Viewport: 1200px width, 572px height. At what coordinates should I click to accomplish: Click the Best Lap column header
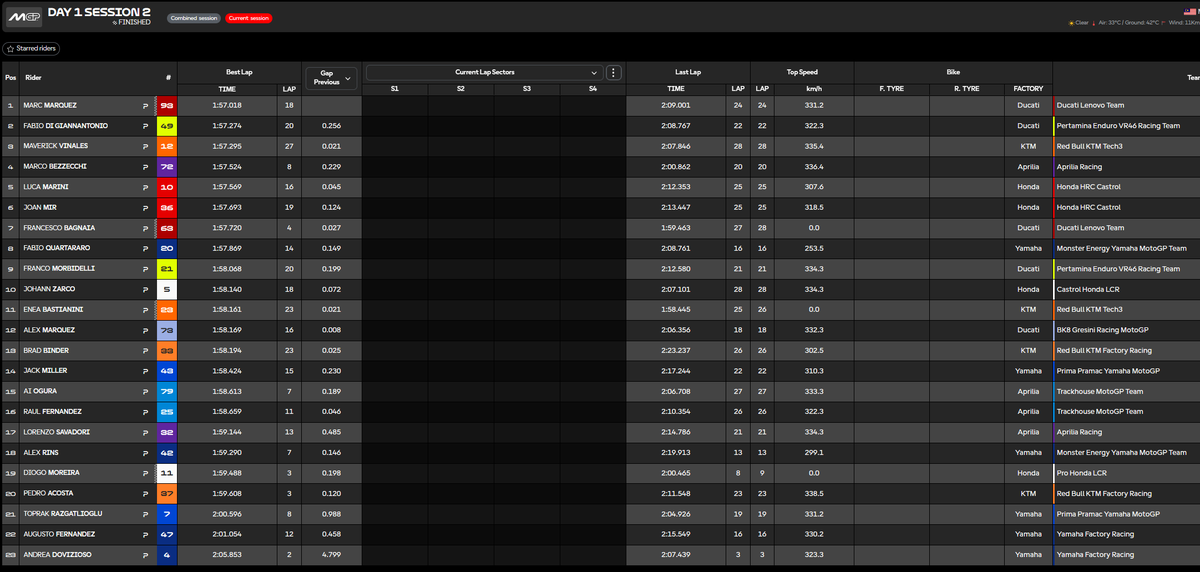240,72
